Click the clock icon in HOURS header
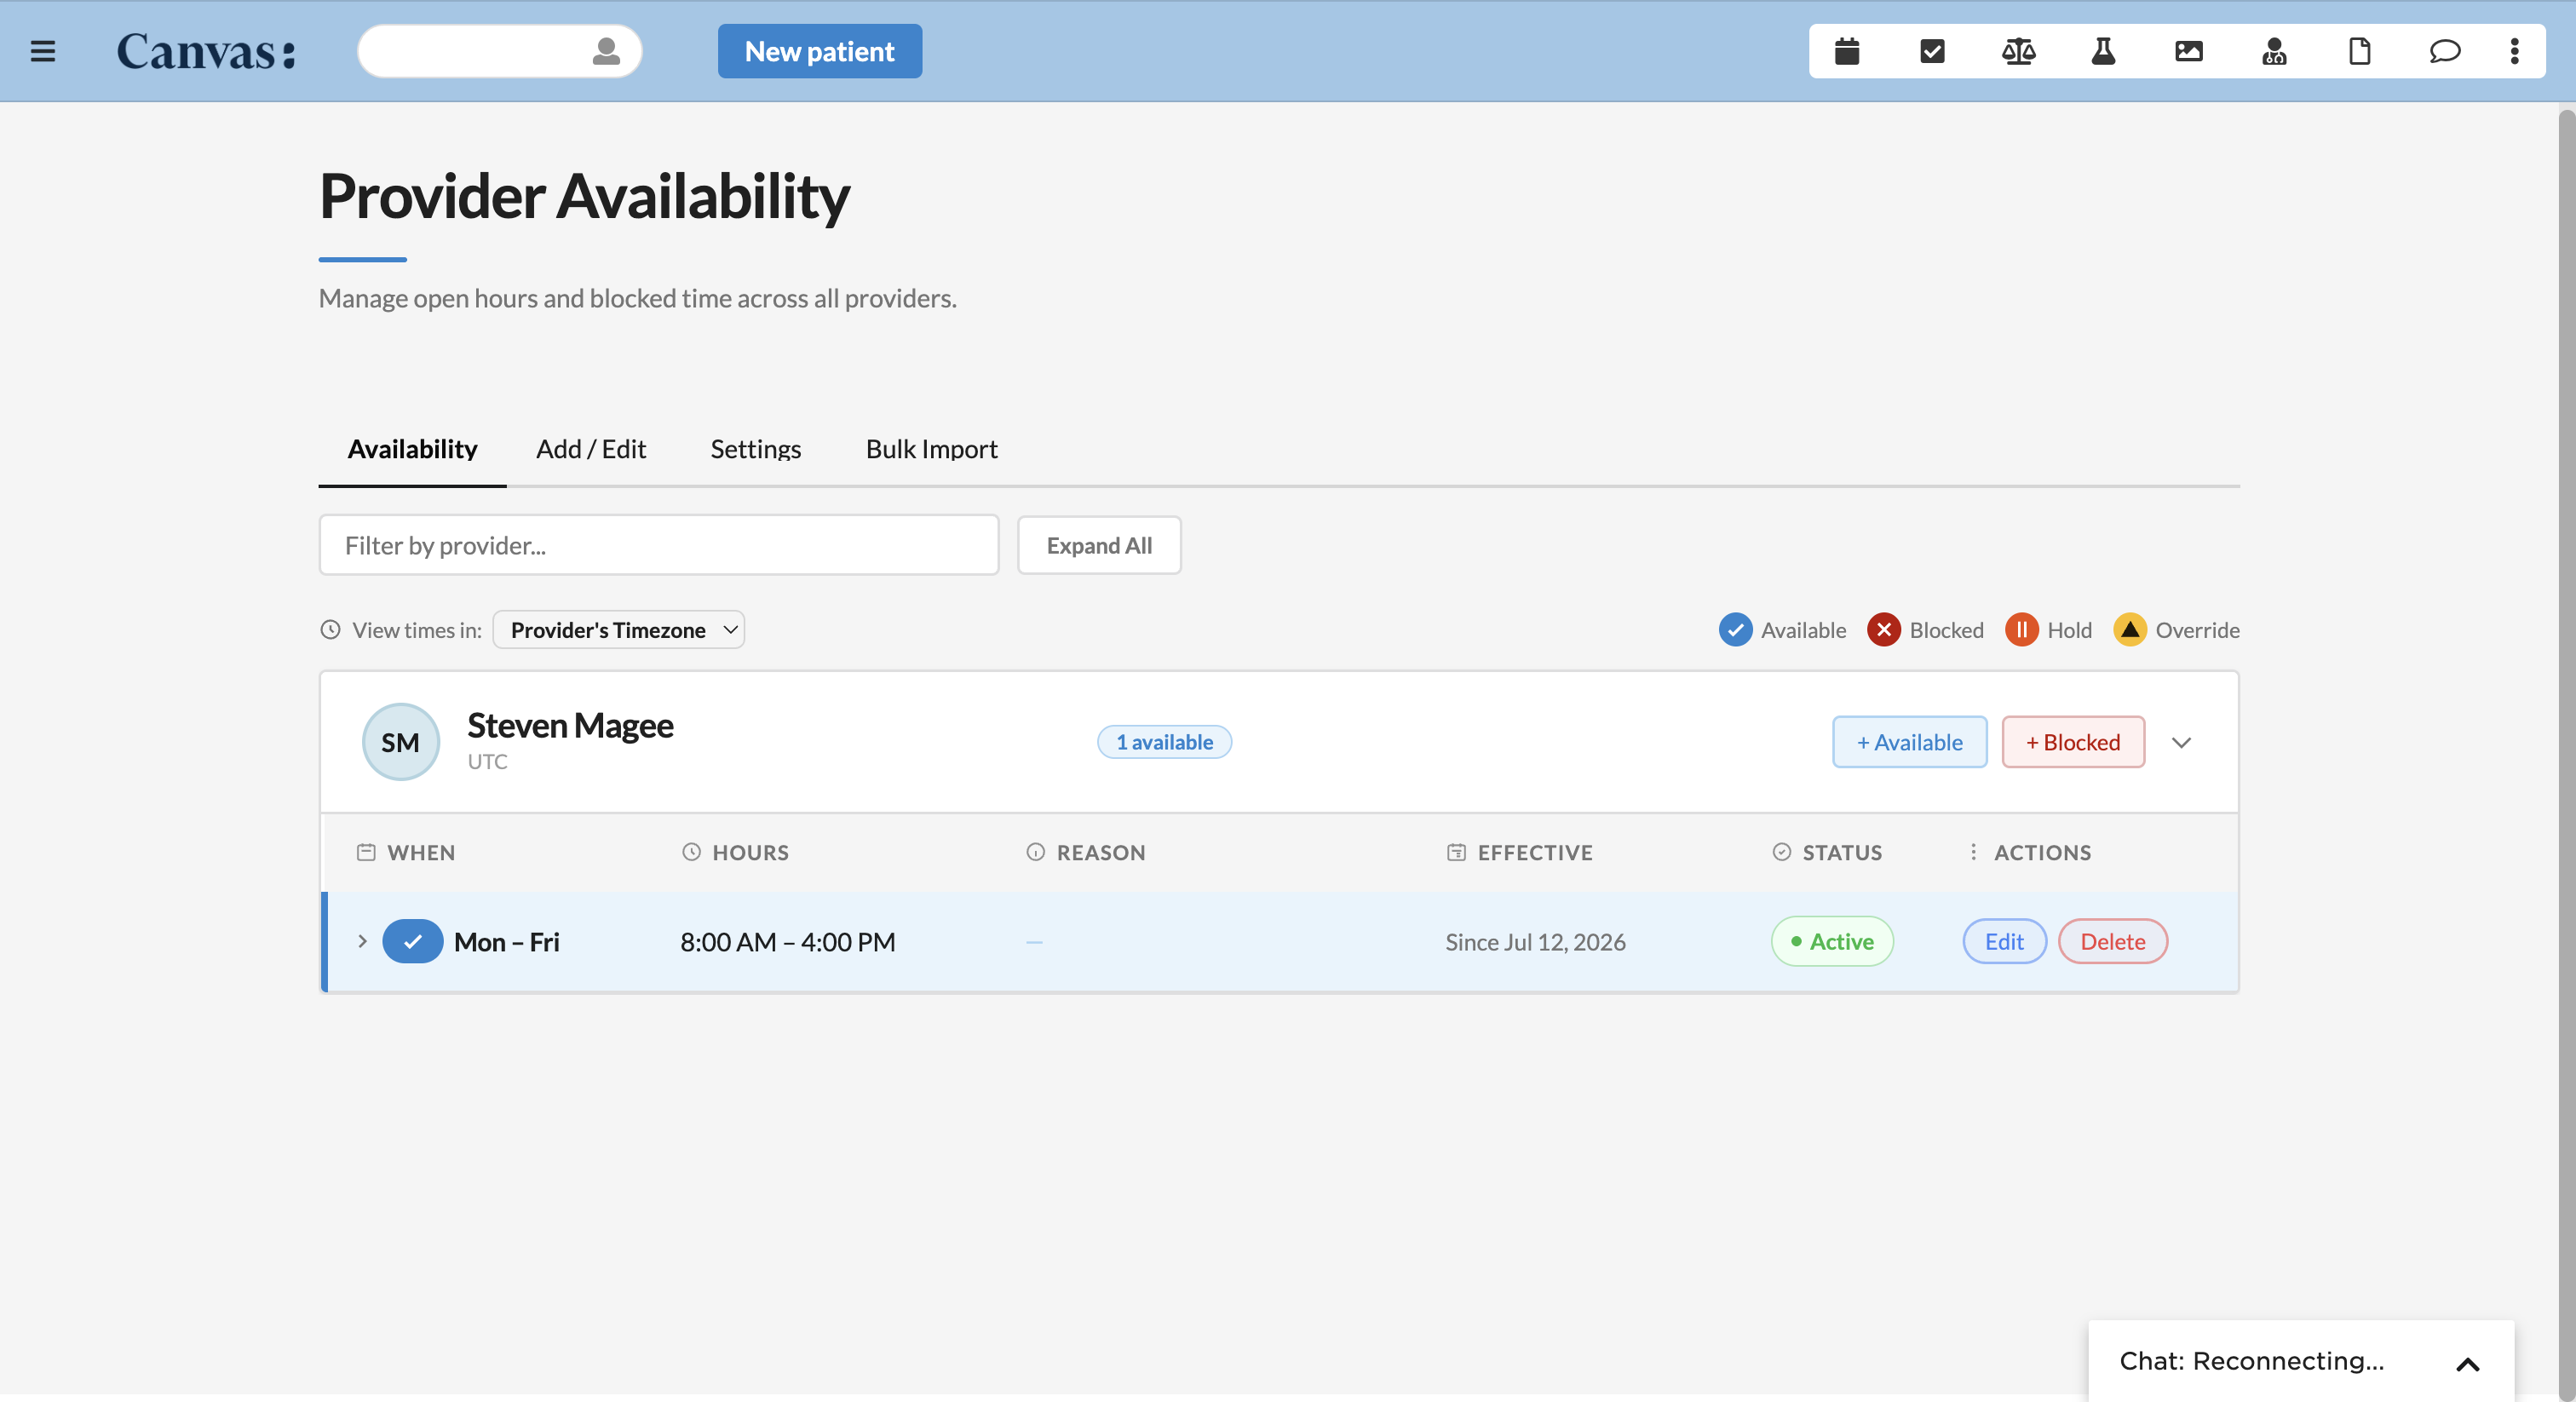This screenshot has height=1402, width=2576. point(691,852)
